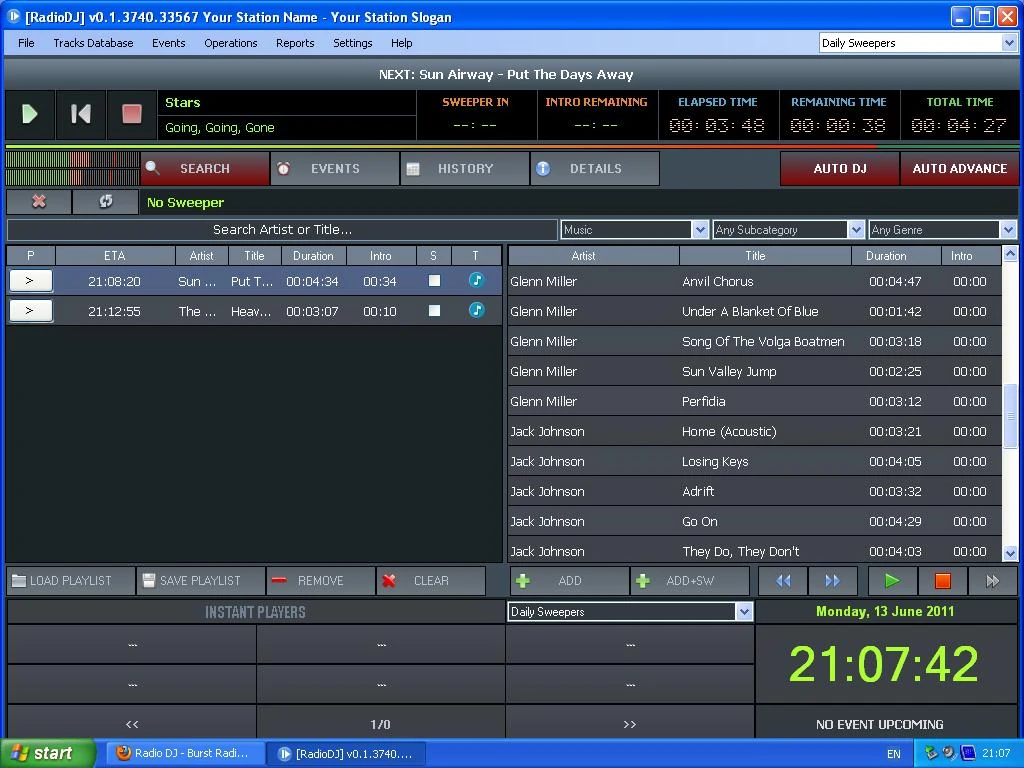Screen dimensions: 1024x768
Task: Click the red X sweeper clear icon
Action: point(37,201)
